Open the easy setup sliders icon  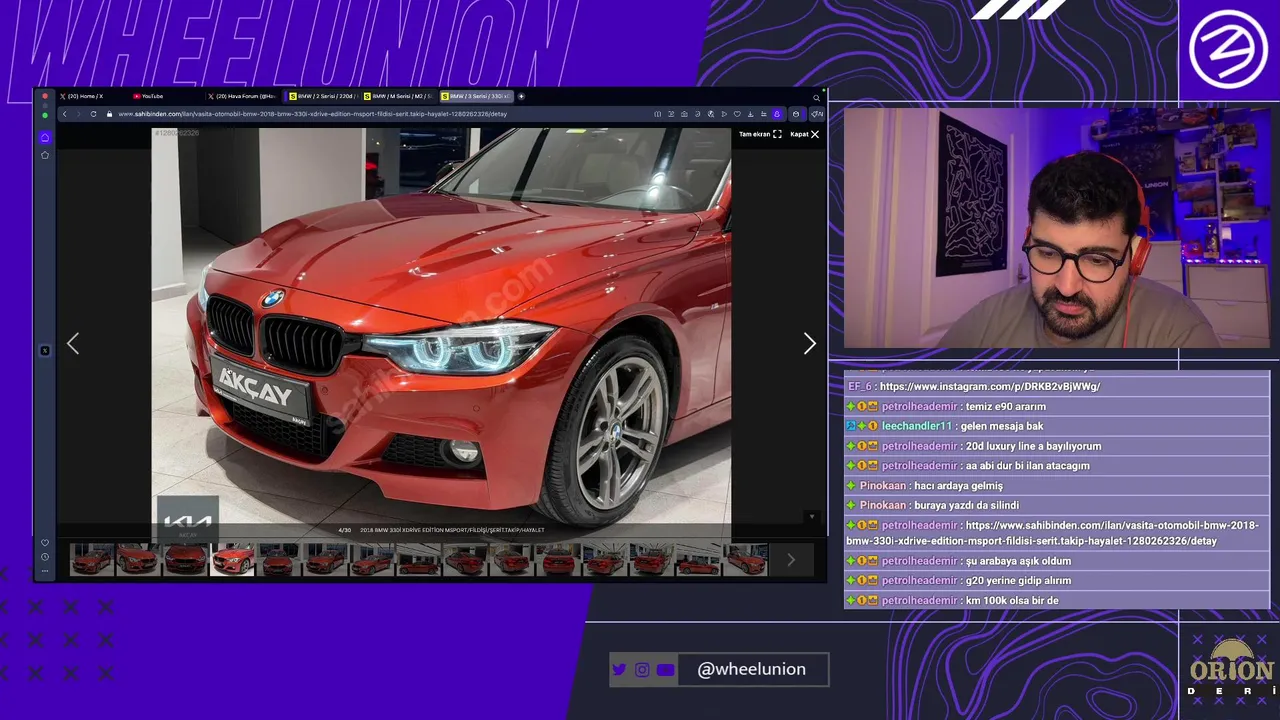click(x=764, y=114)
